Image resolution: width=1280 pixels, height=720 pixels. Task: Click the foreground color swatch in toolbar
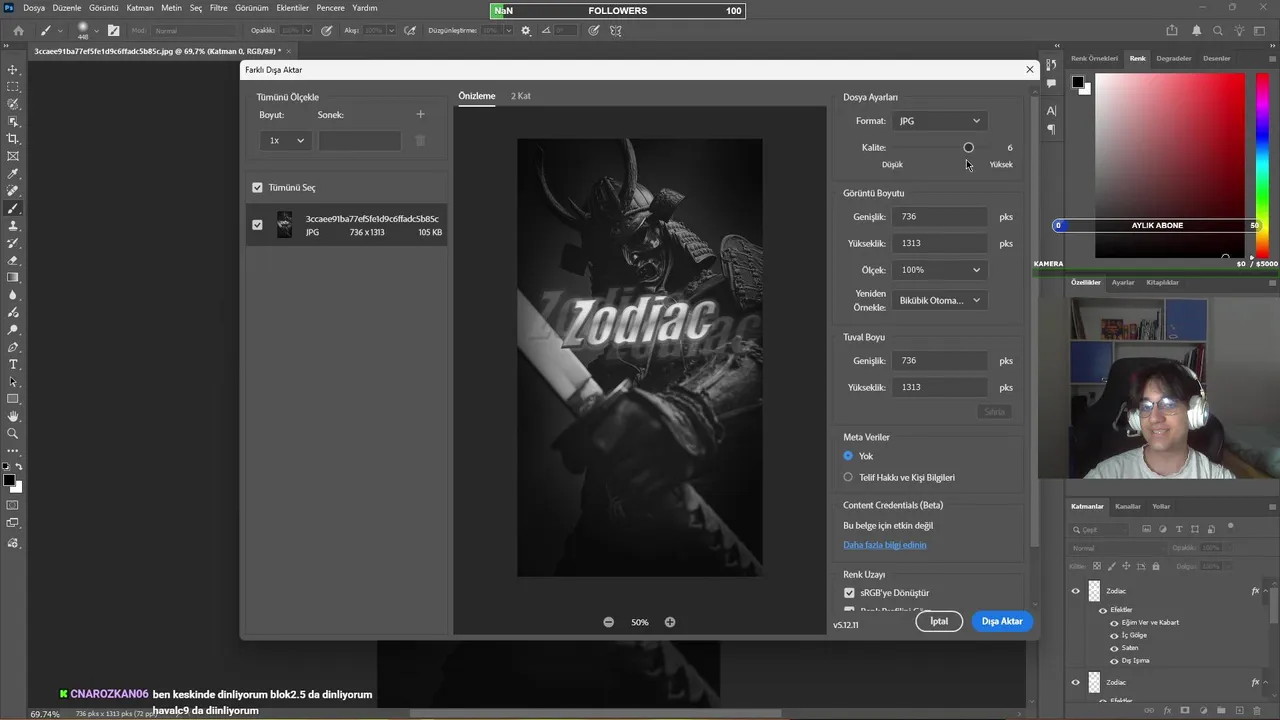[9, 481]
